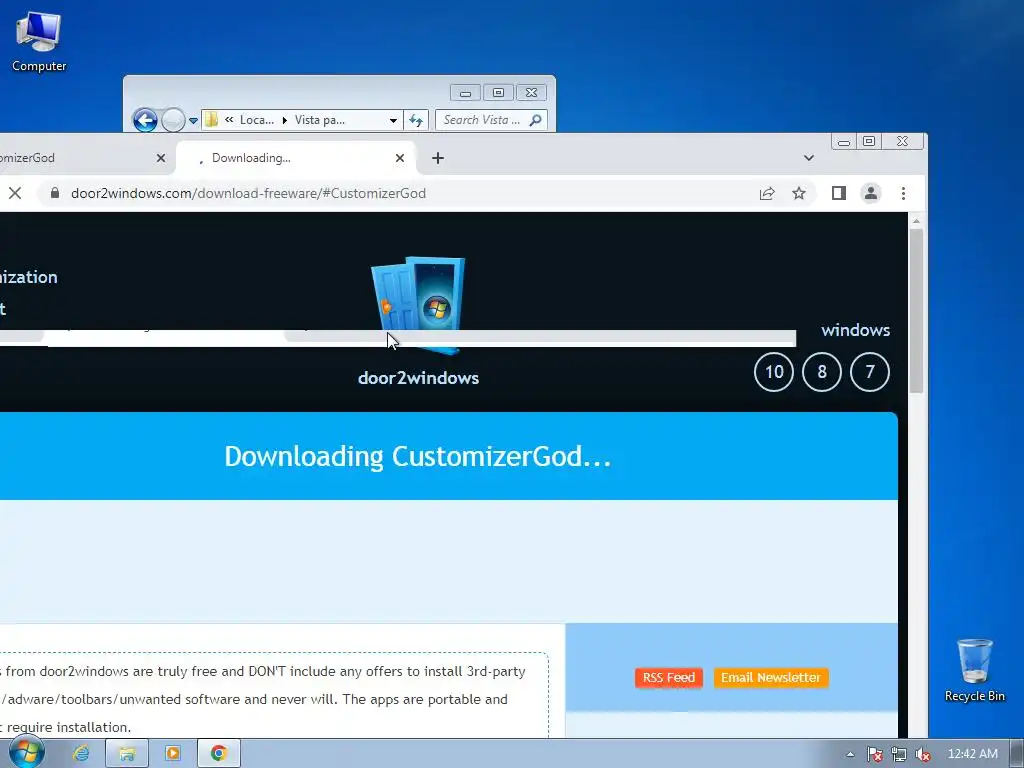Open the network status tray icon
This screenshot has height=768, width=1024.
click(899, 754)
